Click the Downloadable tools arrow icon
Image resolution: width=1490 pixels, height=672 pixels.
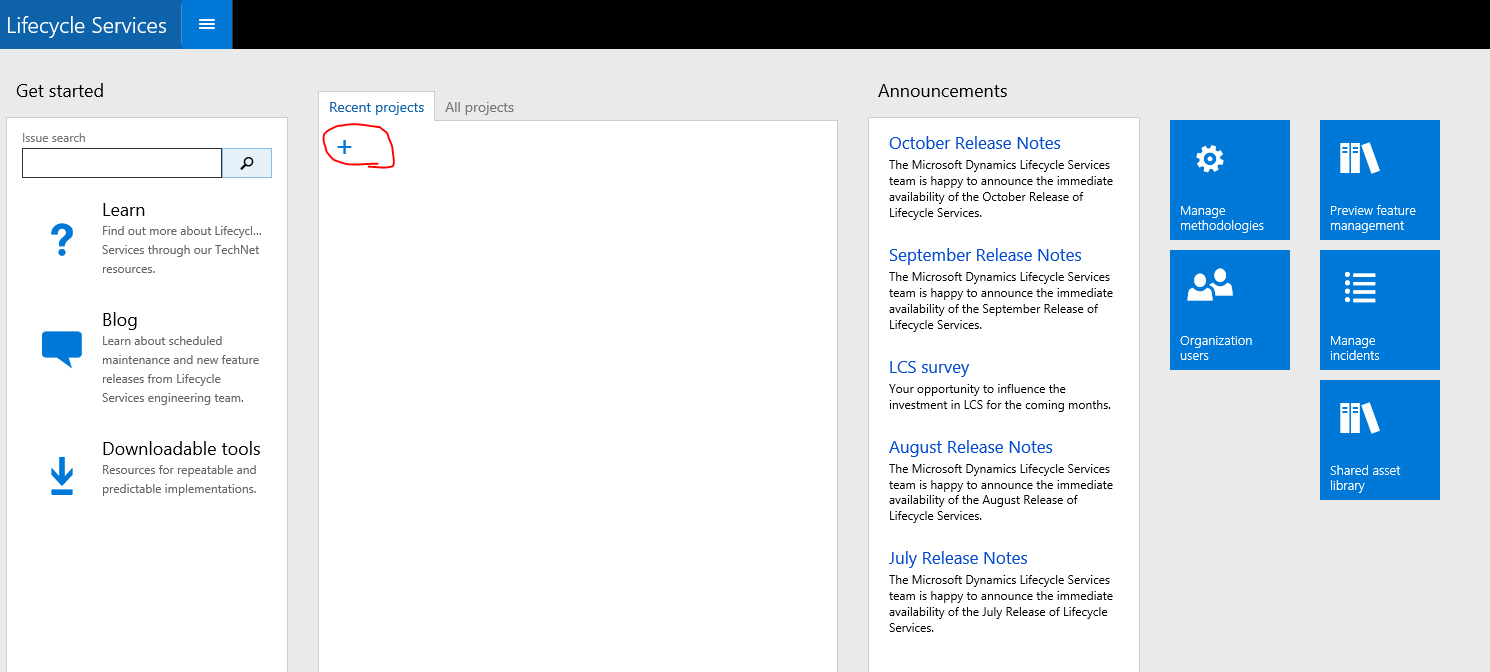coord(62,476)
